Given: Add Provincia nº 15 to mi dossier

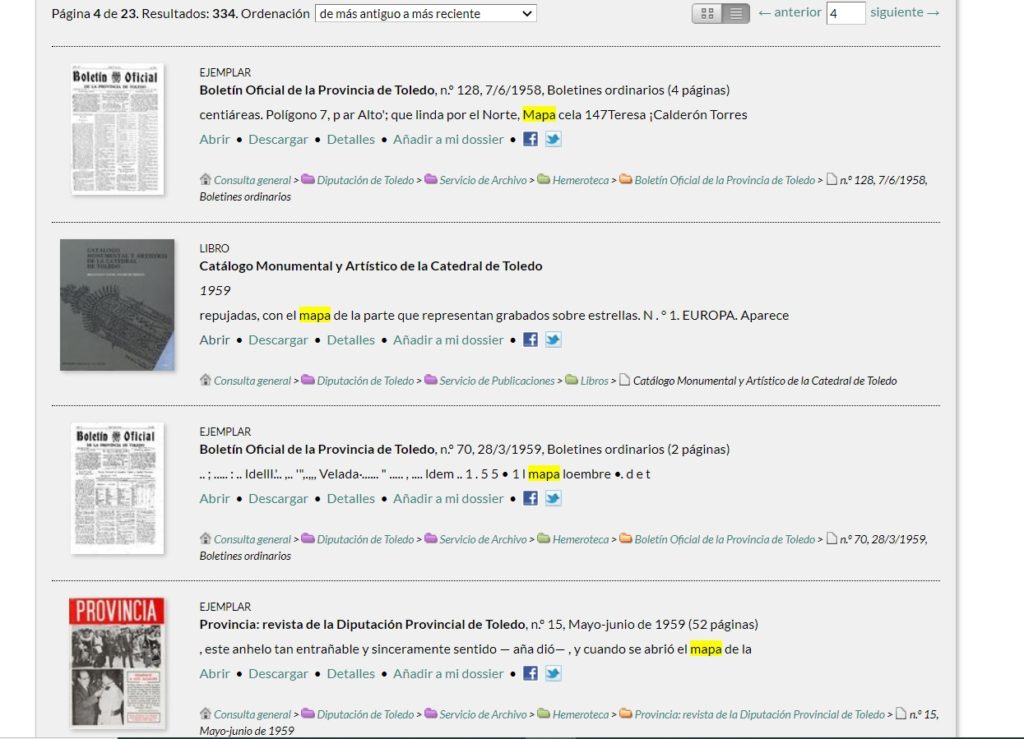Looking at the screenshot, I should point(448,673).
